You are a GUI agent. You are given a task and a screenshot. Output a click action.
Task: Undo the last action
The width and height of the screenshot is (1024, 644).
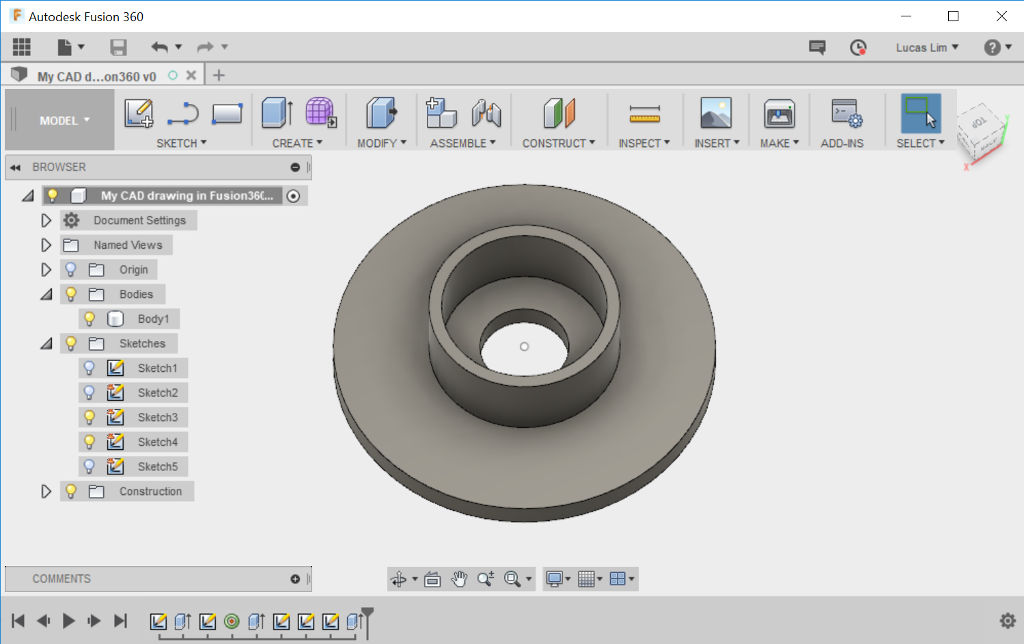click(x=160, y=47)
